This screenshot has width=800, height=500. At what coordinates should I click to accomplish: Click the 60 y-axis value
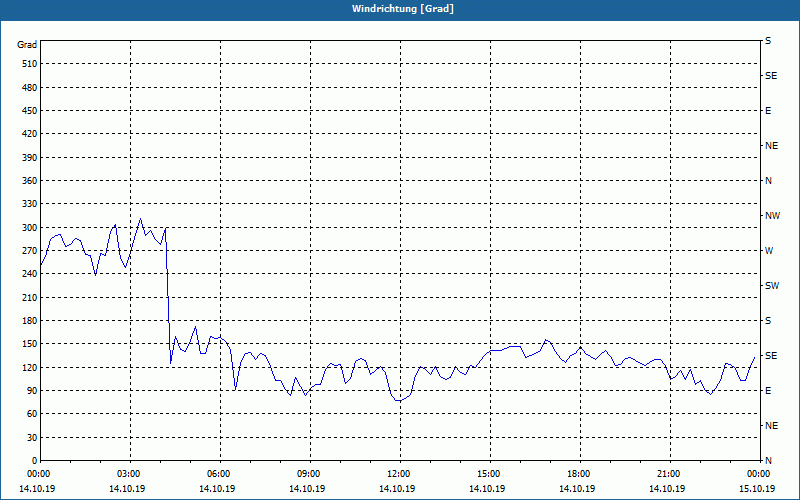point(32,414)
